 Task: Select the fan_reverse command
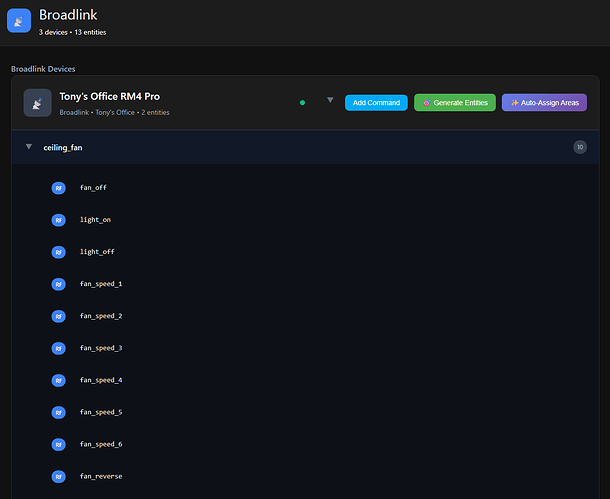click(x=101, y=476)
